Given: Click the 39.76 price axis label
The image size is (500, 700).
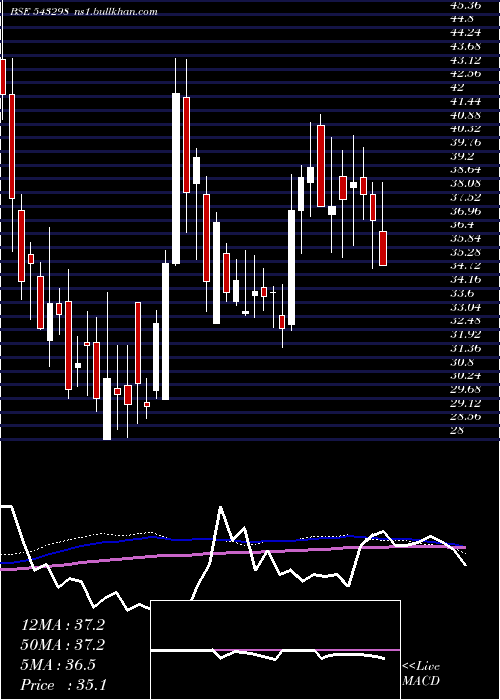Looking at the screenshot, I should pyautogui.click(x=465, y=142).
